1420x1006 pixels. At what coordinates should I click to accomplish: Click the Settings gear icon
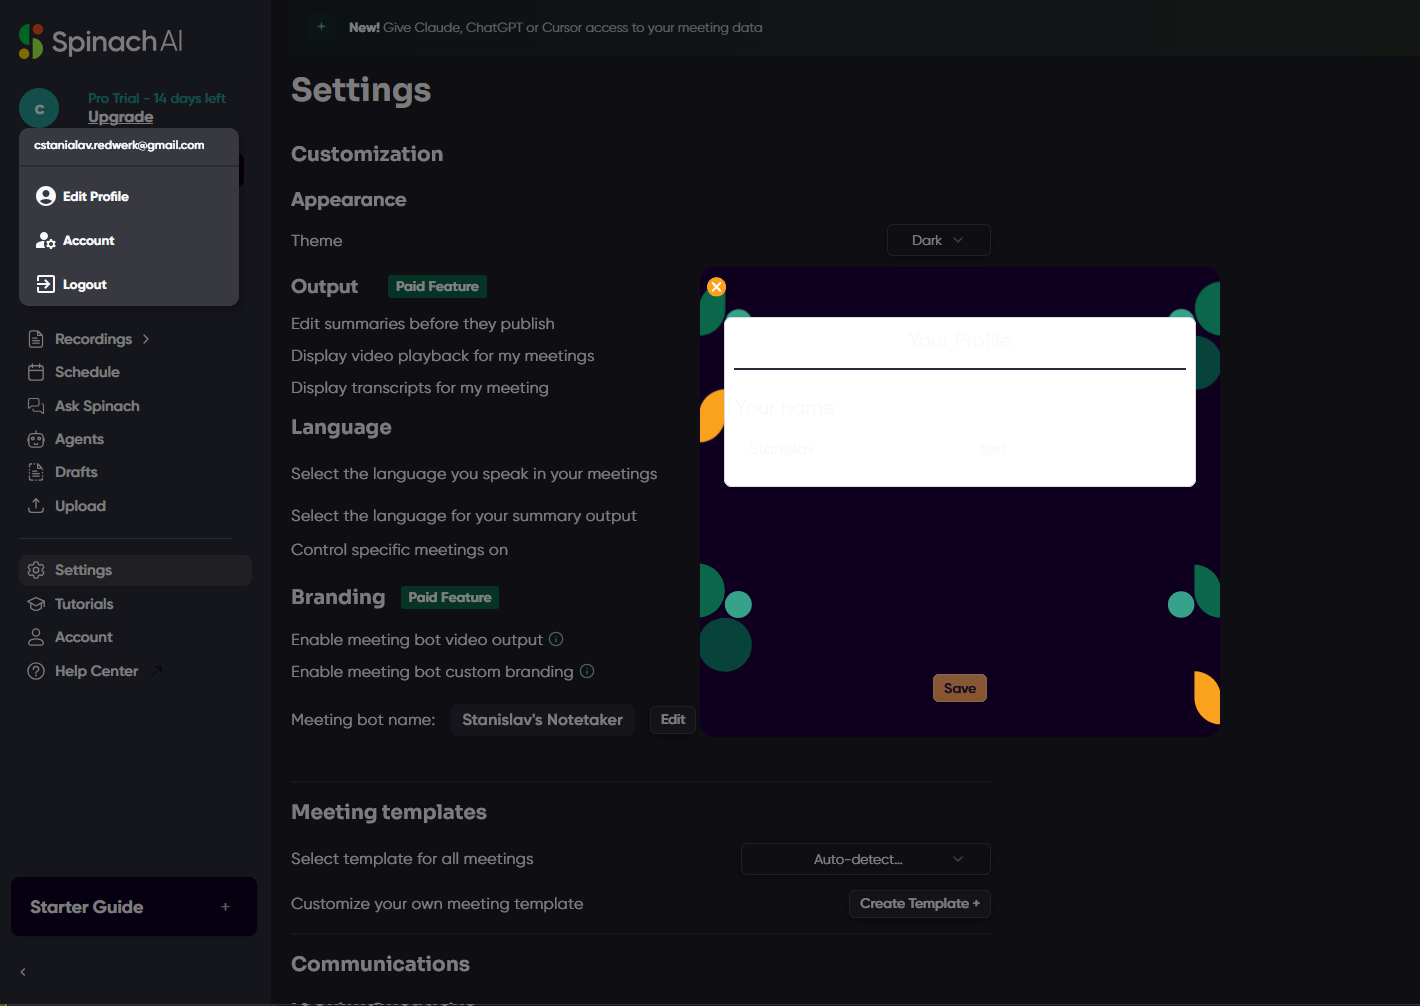click(x=36, y=570)
